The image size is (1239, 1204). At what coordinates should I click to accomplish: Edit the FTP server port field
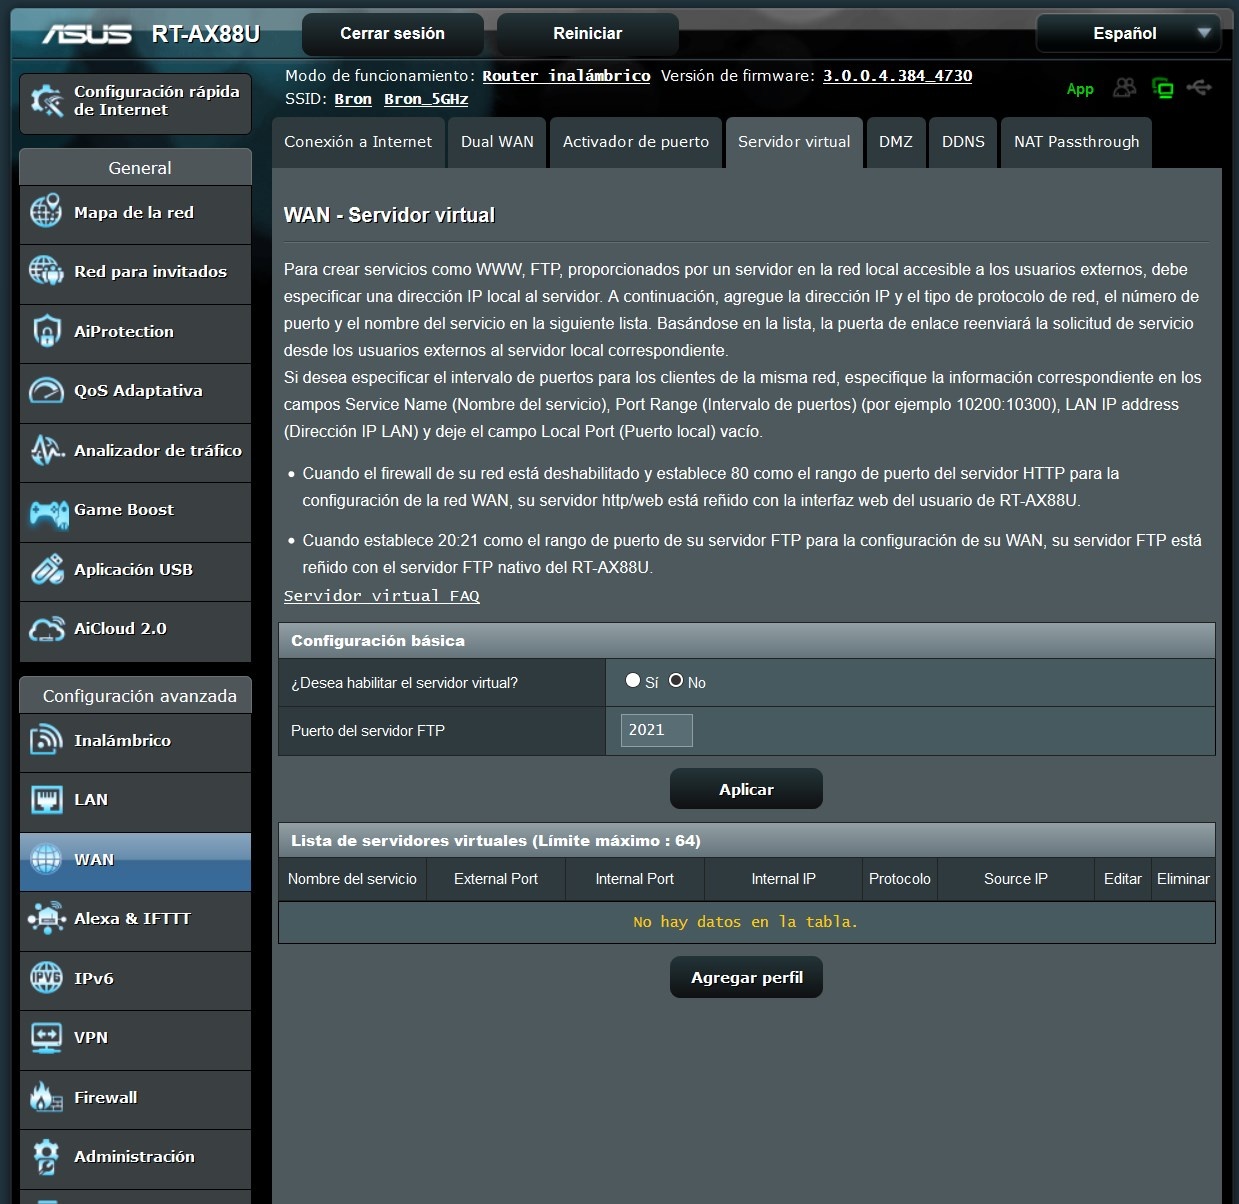[655, 730]
